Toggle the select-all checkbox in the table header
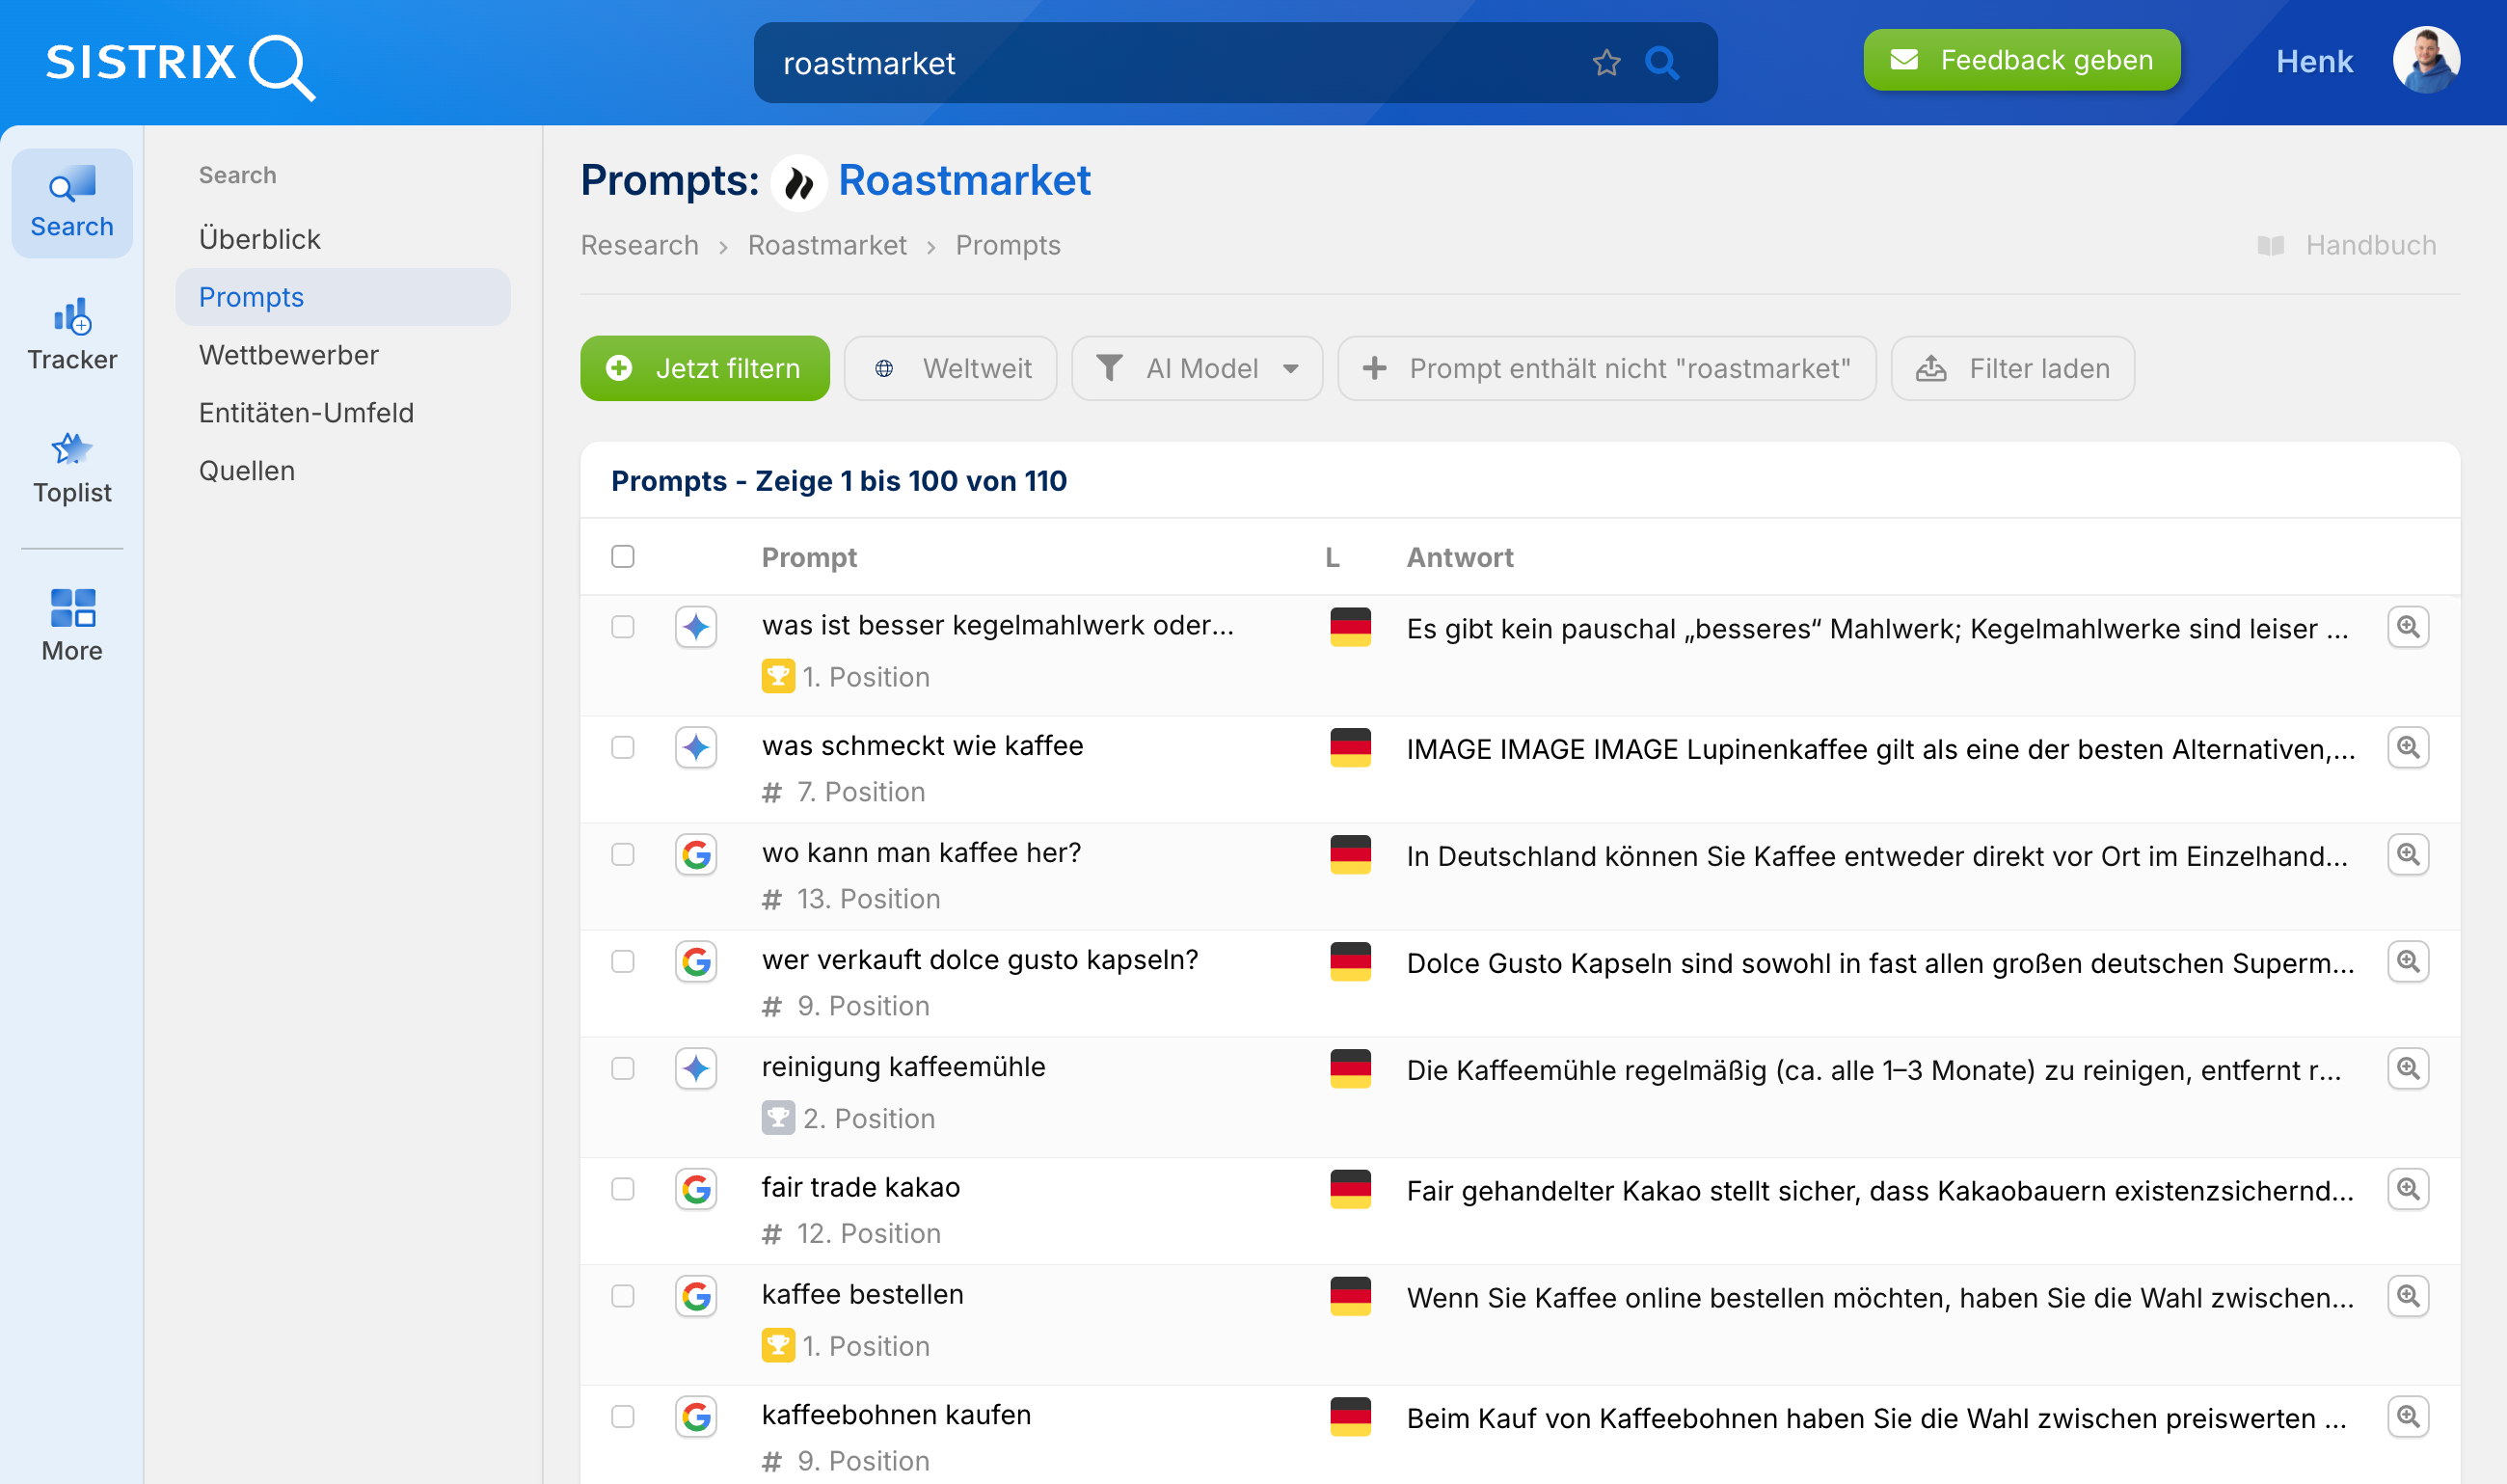 [622, 555]
